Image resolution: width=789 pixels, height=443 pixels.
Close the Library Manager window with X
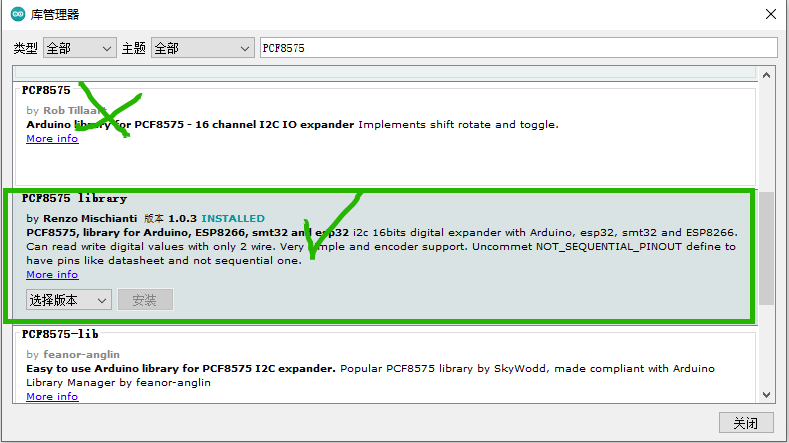(769, 14)
